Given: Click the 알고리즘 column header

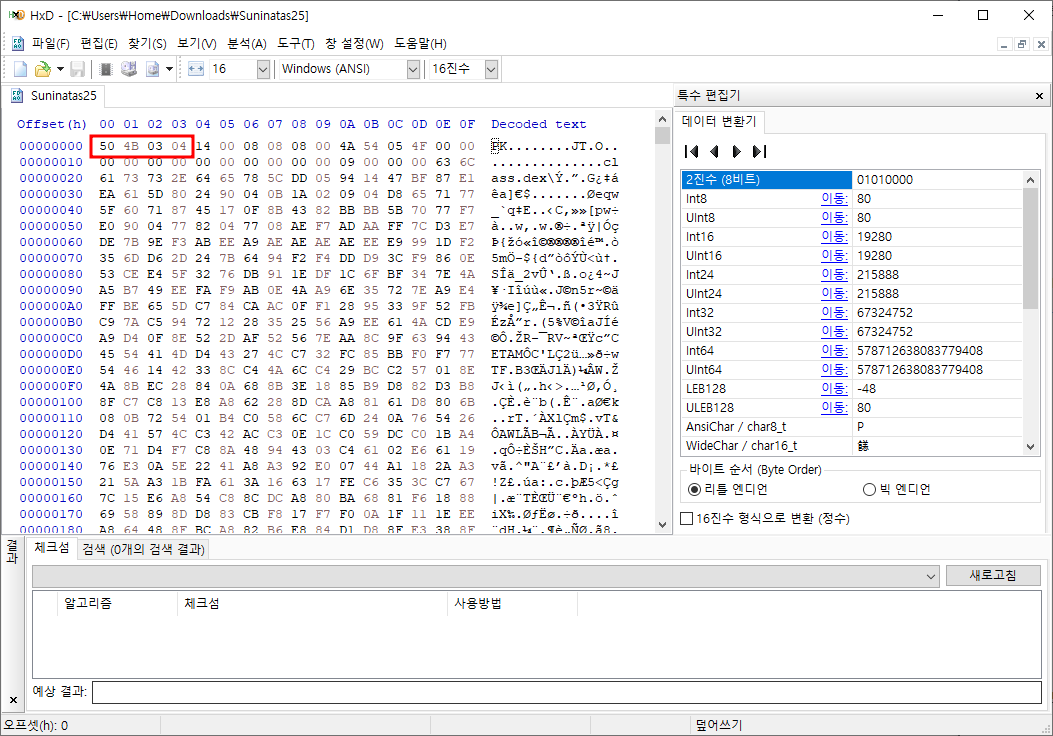Looking at the screenshot, I should [116, 604].
